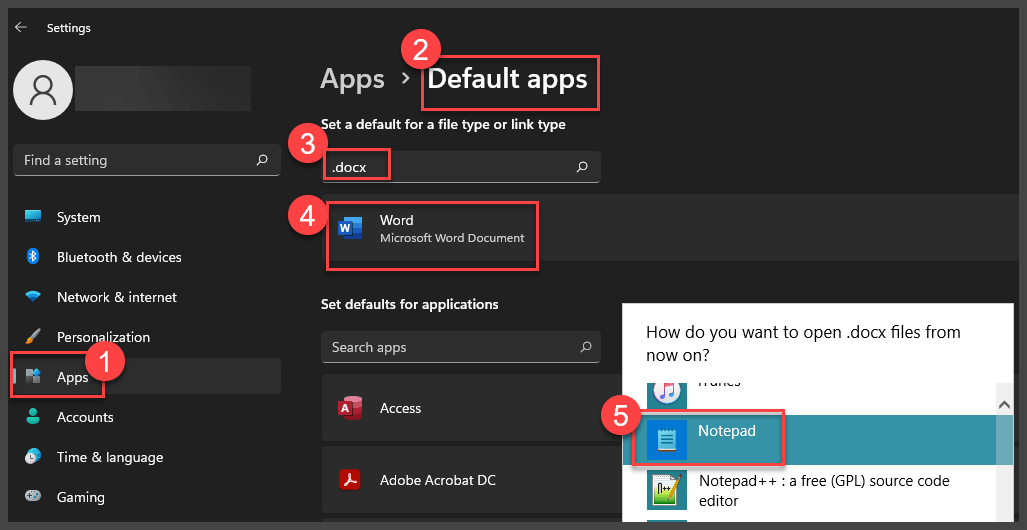
Task: Click the System monitor icon
Action: (33, 217)
